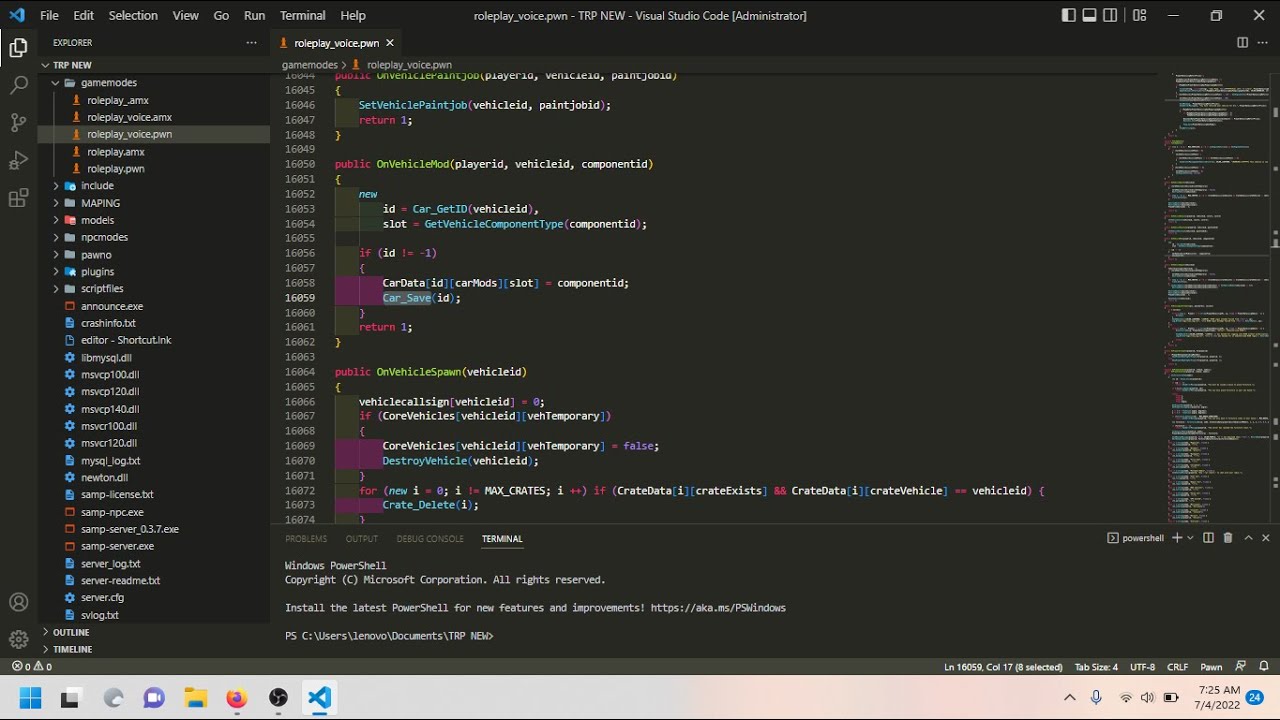Open the Go menu
The height and width of the screenshot is (720, 1280).
point(221,15)
